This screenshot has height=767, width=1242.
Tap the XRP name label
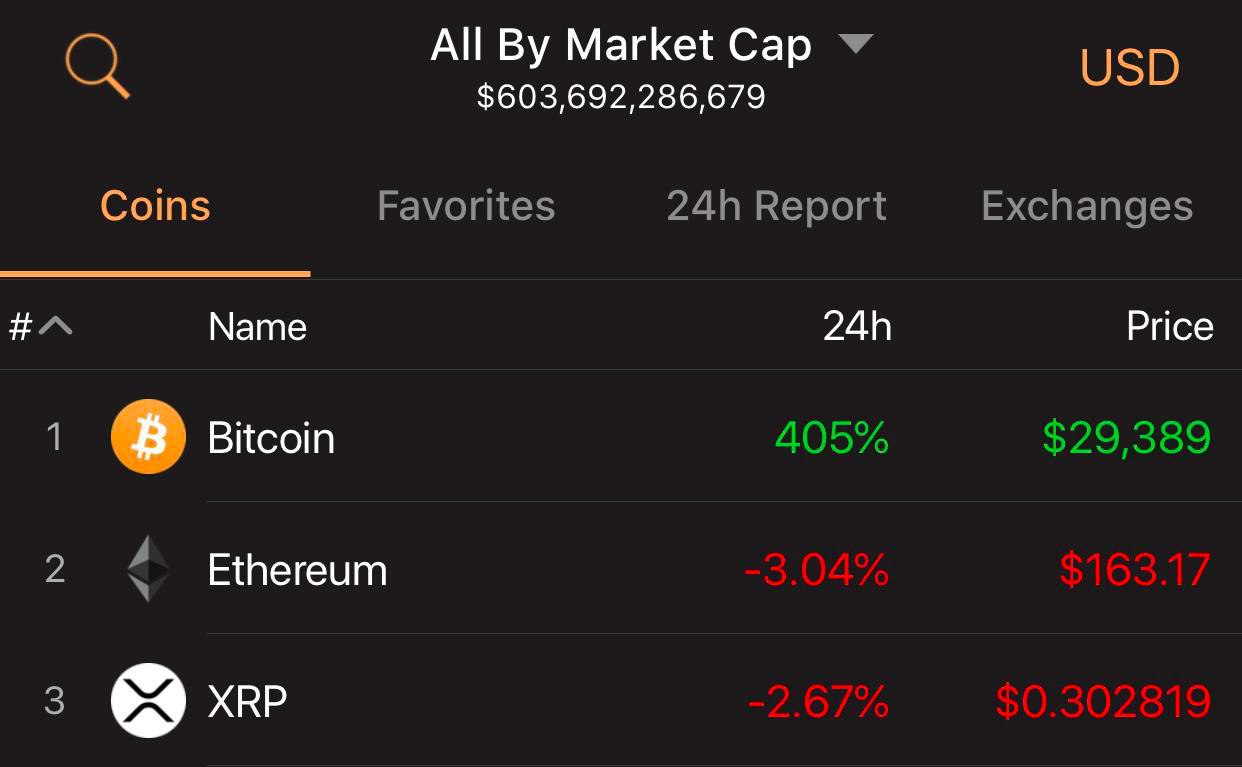click(x=247, y=701)
